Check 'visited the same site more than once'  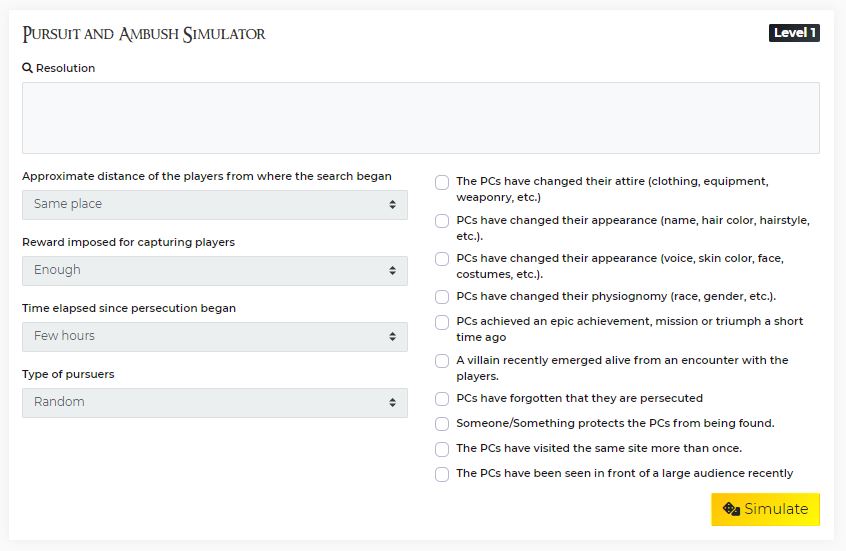(x=442, y=449)
